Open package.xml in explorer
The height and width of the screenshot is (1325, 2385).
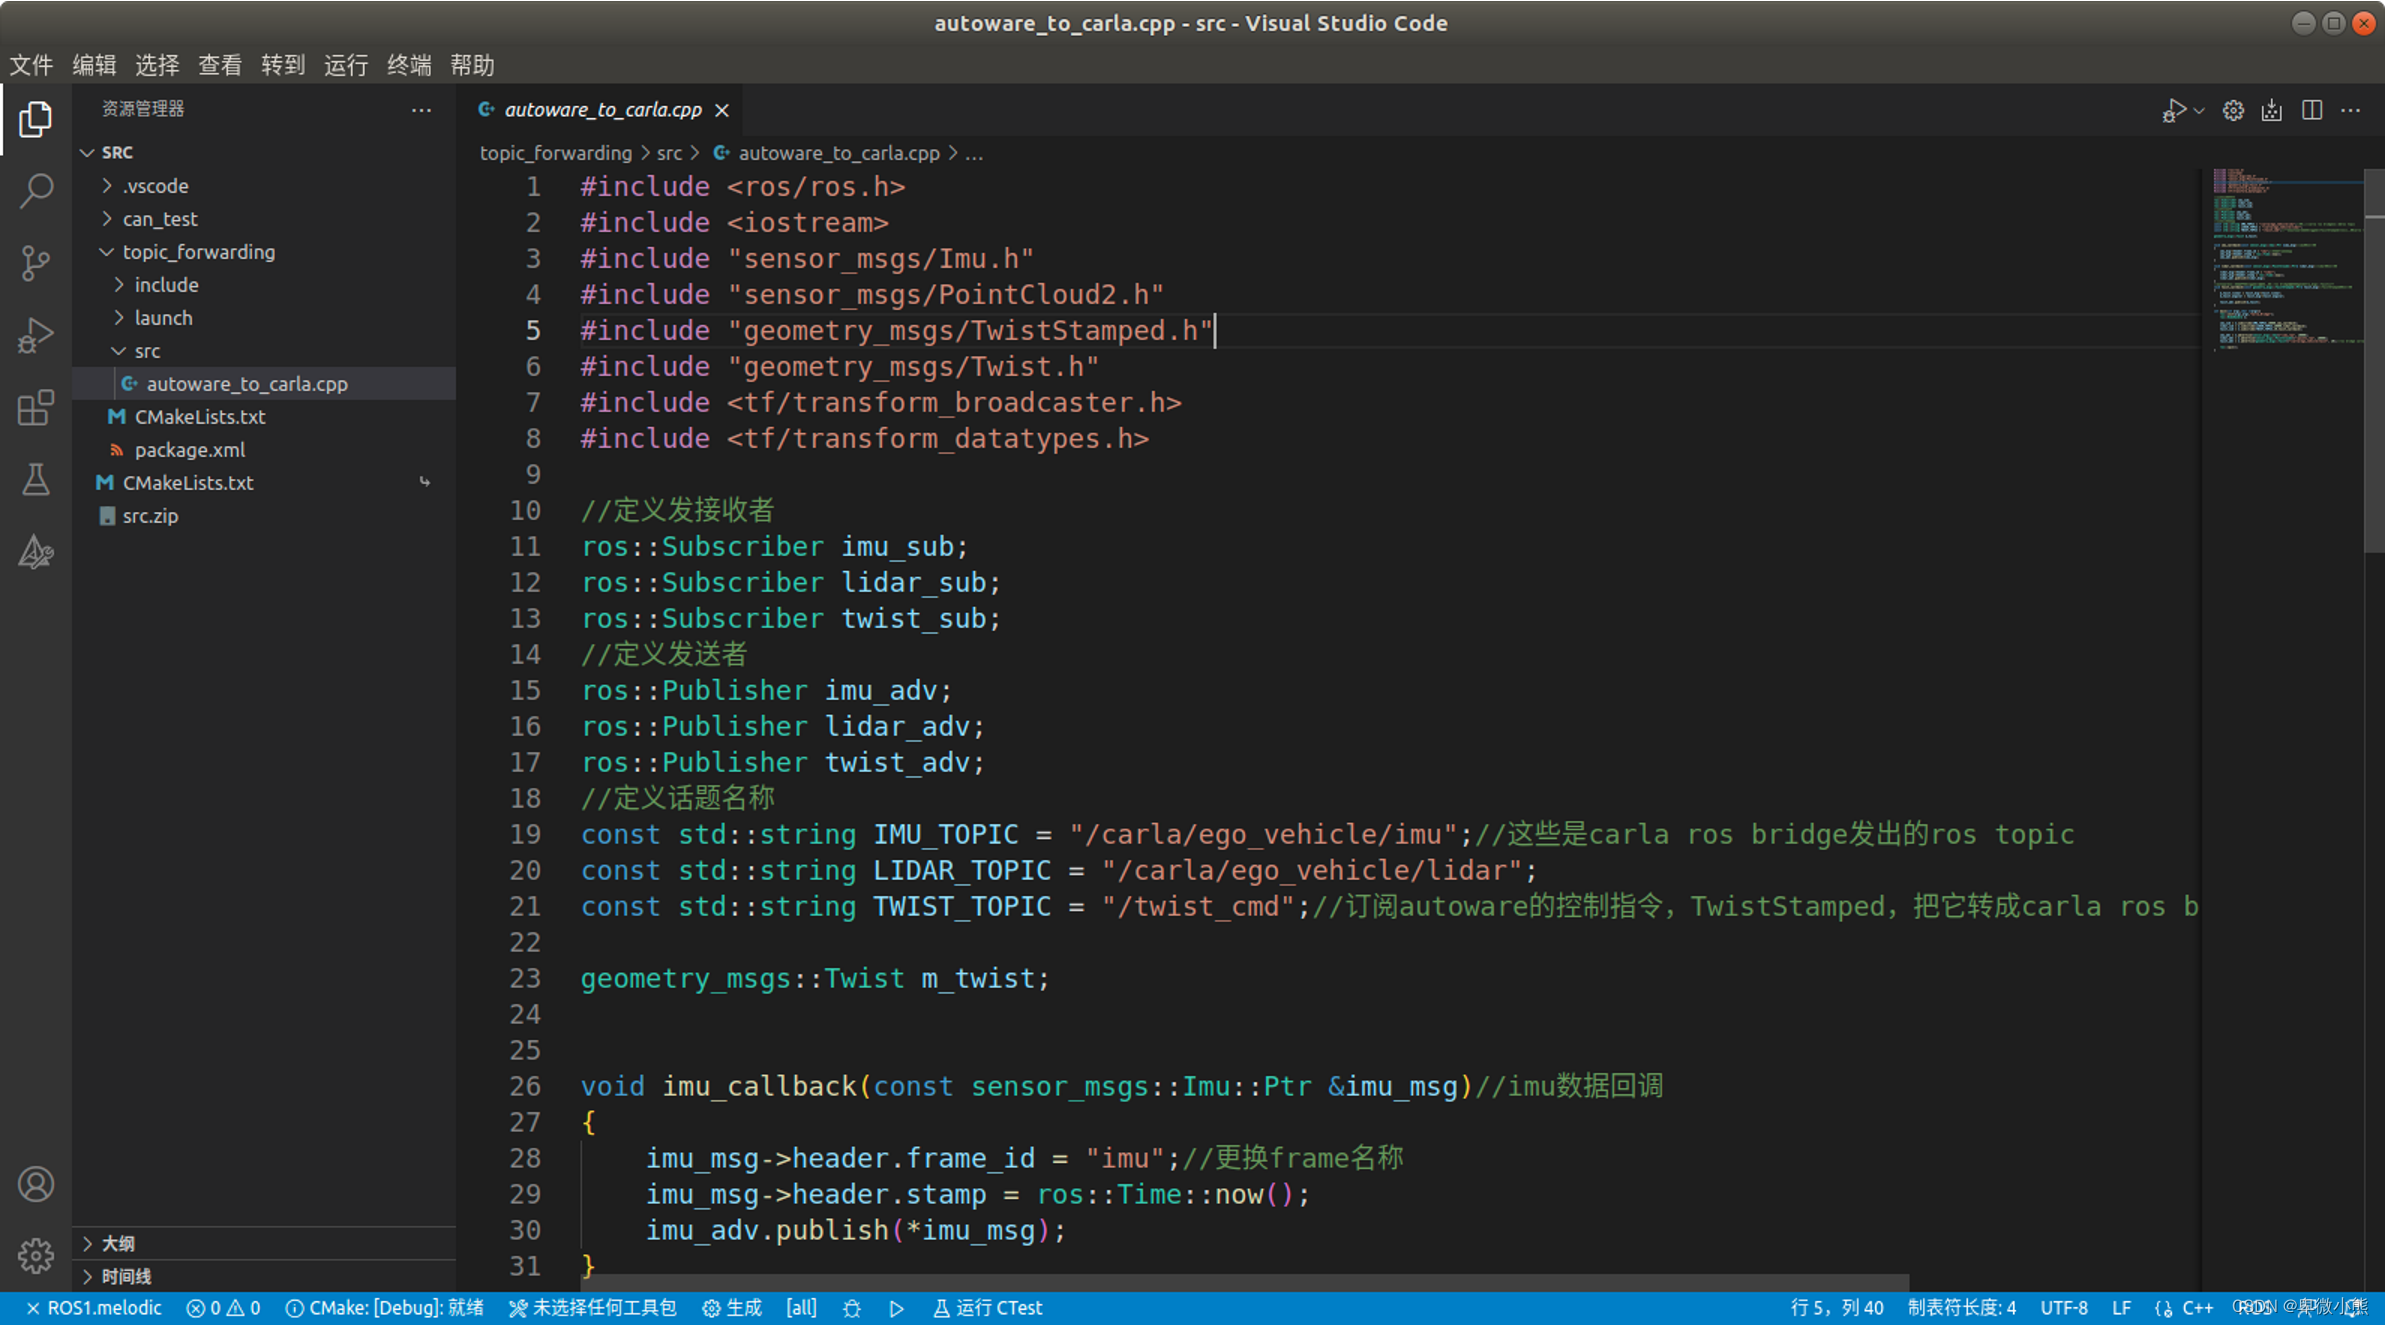tap(189, 450)
